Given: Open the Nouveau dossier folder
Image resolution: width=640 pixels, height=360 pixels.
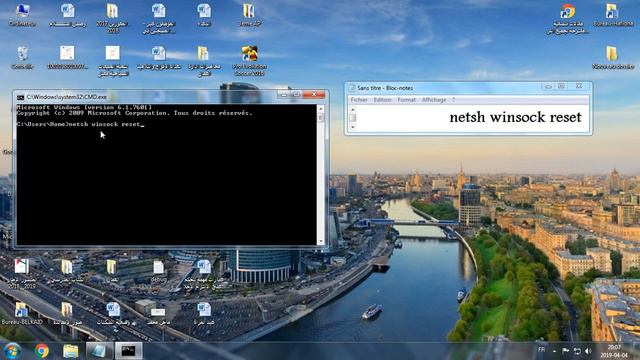Looking at the screenshot, I should pyautogui.click(x=613, y=57).
